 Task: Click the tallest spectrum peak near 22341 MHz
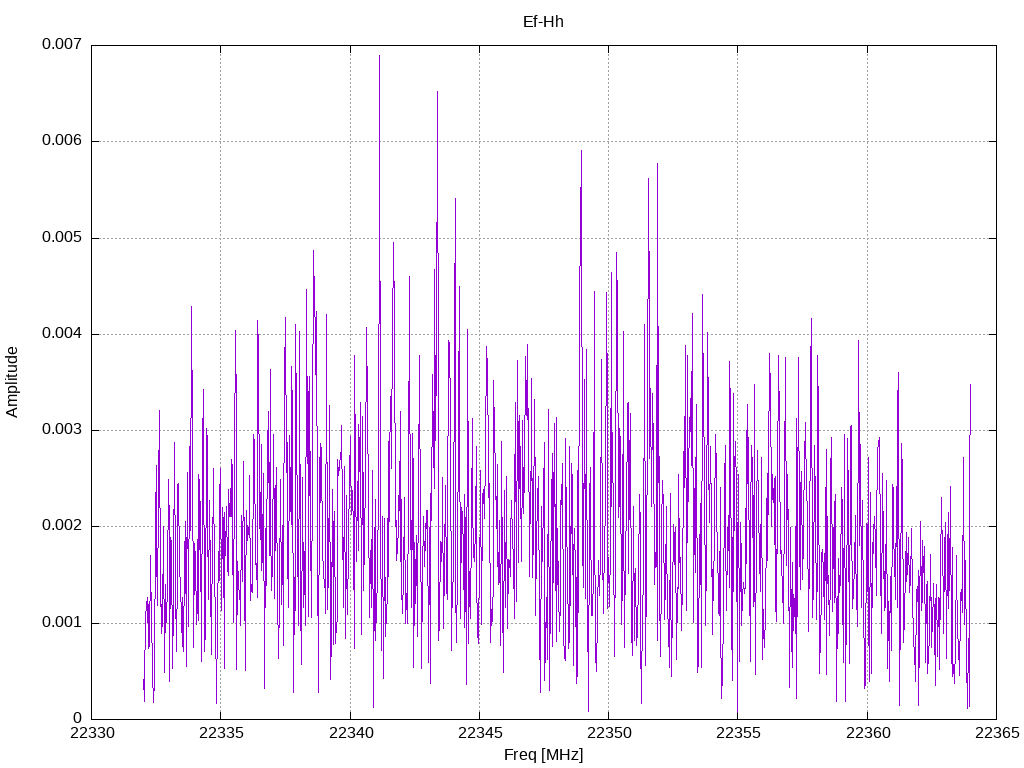tap(379, 56)
